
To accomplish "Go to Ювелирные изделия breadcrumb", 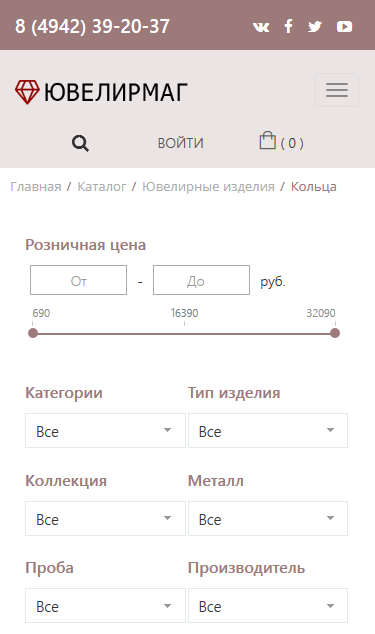I will coord(208,186).
